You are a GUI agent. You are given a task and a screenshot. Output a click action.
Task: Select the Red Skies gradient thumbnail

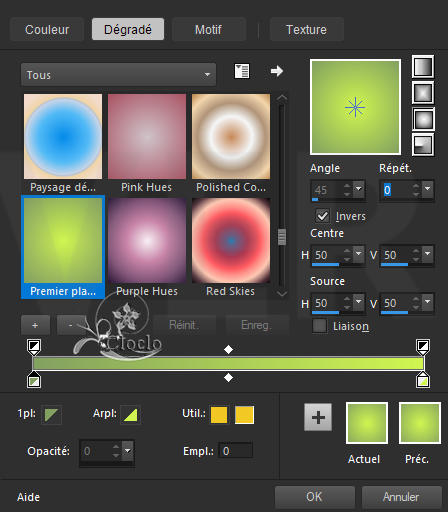(x=231, y=247)
